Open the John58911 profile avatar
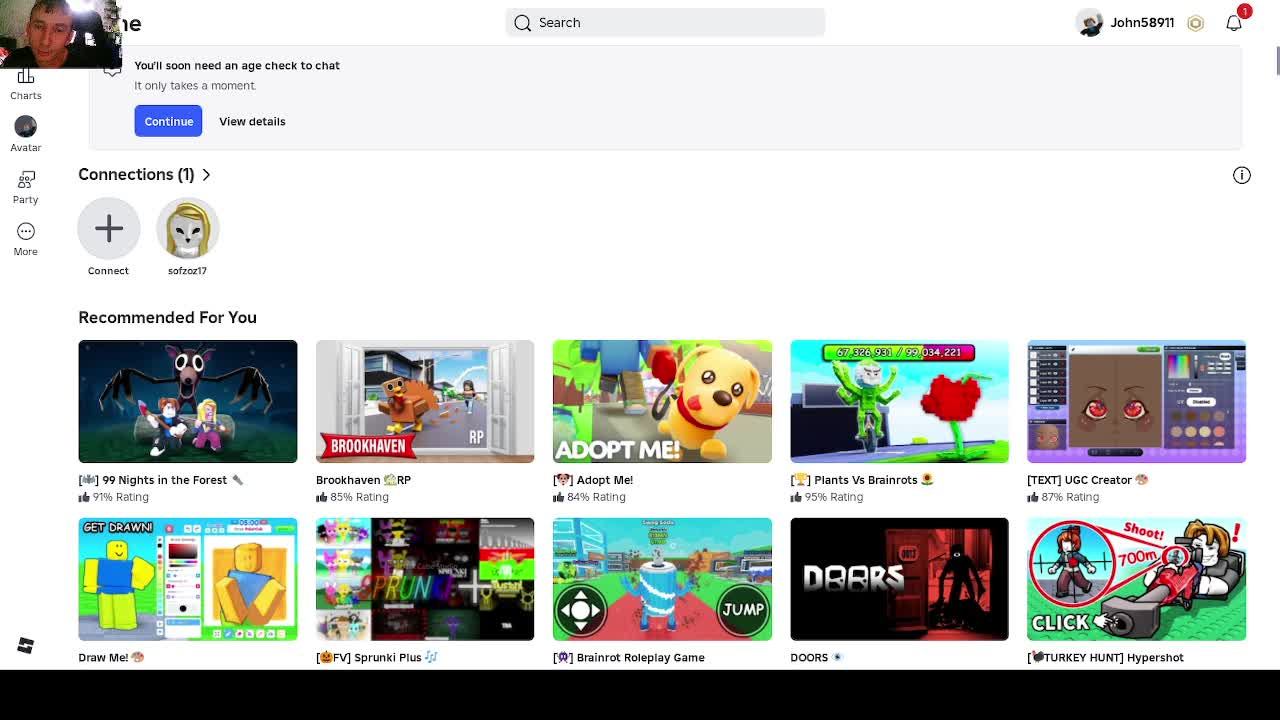The image size is (1280, 720). coord(1089,23)
